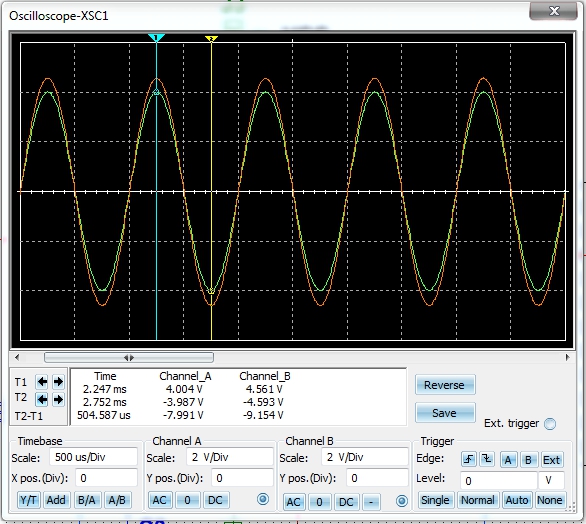Click the horizontal scrollbar thumb
This screenshot has width=586, height=524.
coord(129,358)
